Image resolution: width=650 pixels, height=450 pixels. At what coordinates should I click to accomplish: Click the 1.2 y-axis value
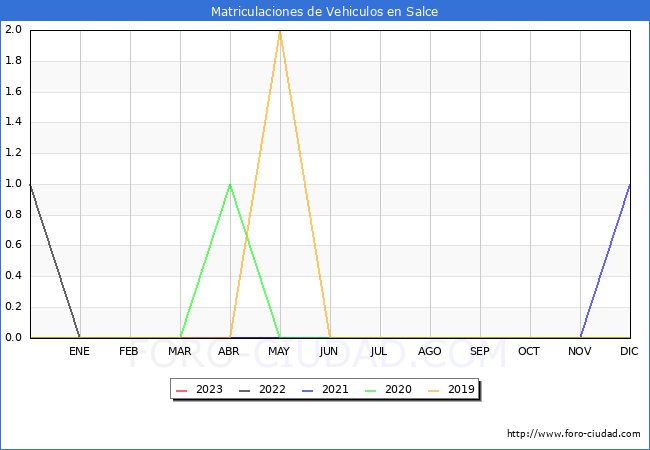point(13,152)
